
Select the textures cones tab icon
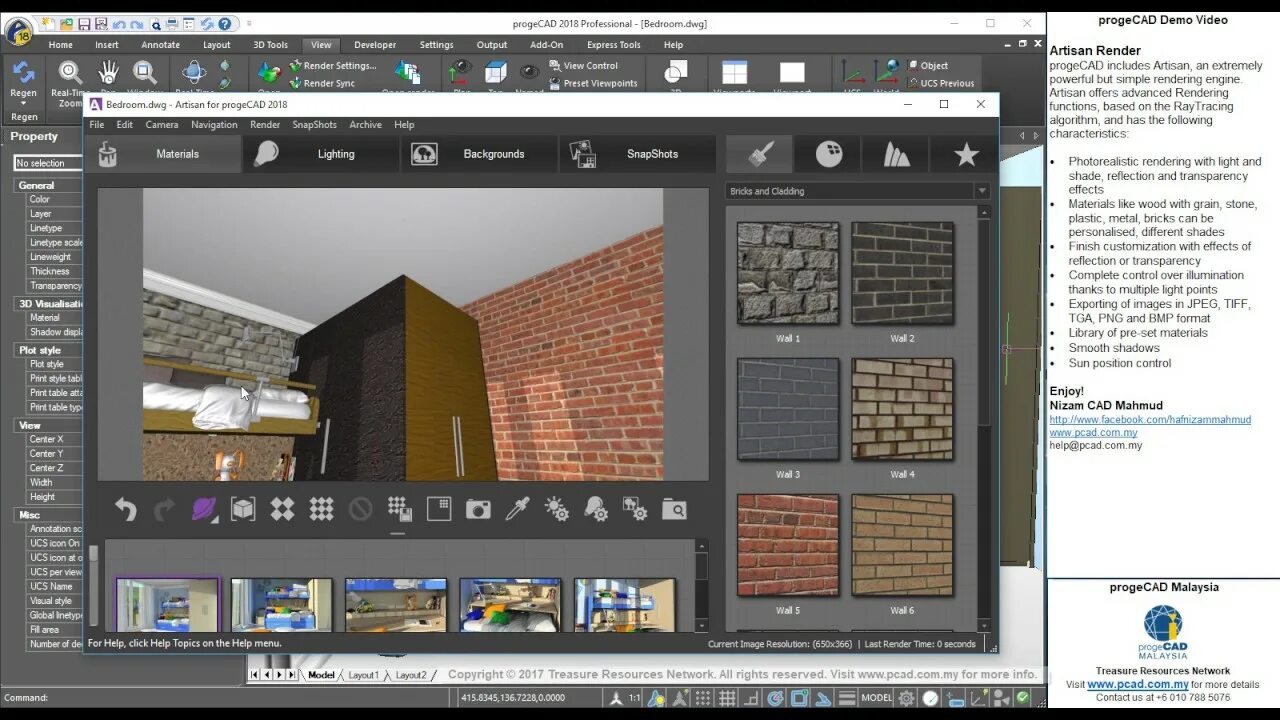coord(897,154)
